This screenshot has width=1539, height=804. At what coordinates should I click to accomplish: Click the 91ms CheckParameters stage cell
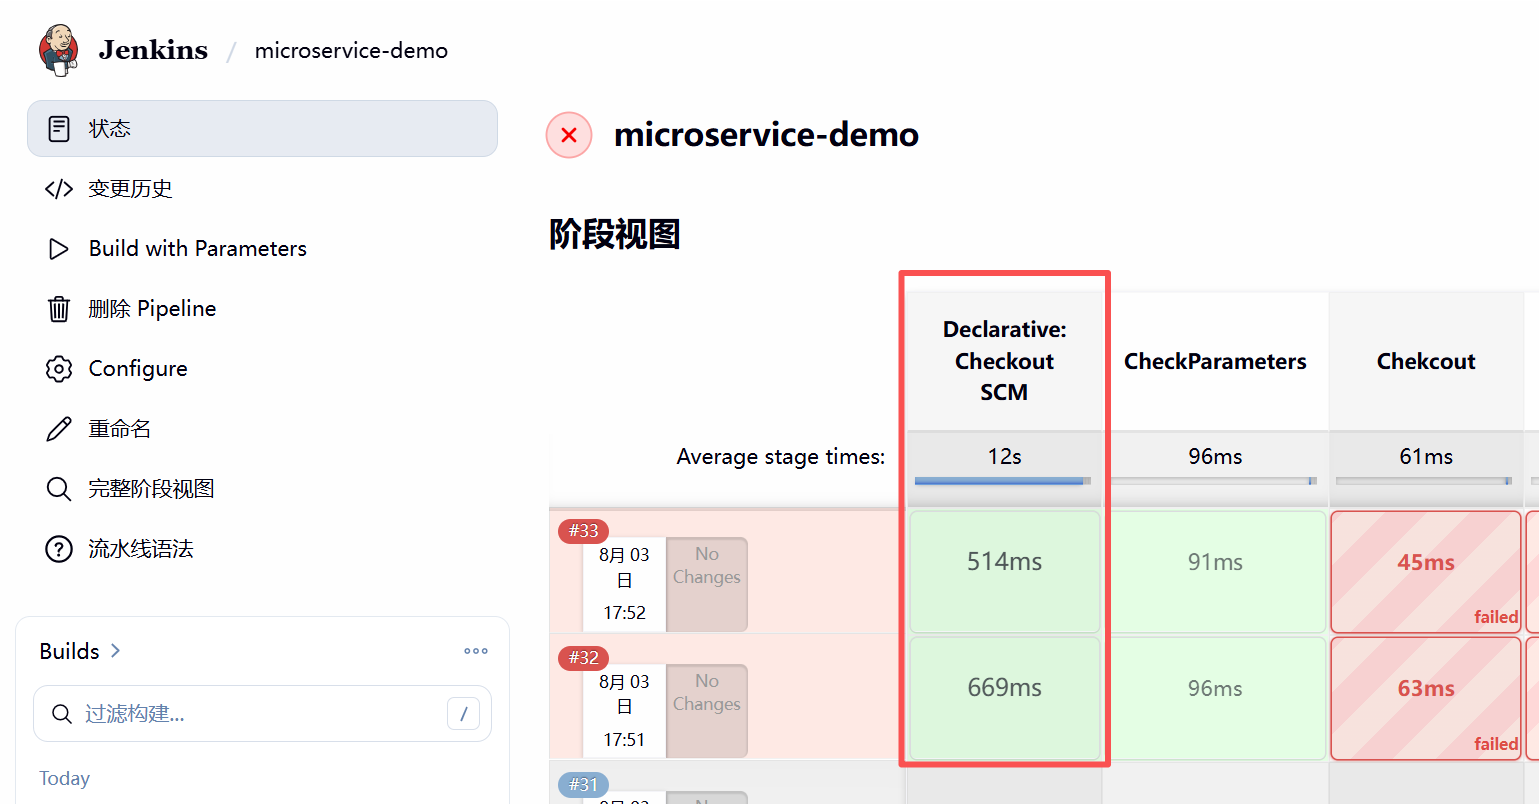click(1215, 572)
